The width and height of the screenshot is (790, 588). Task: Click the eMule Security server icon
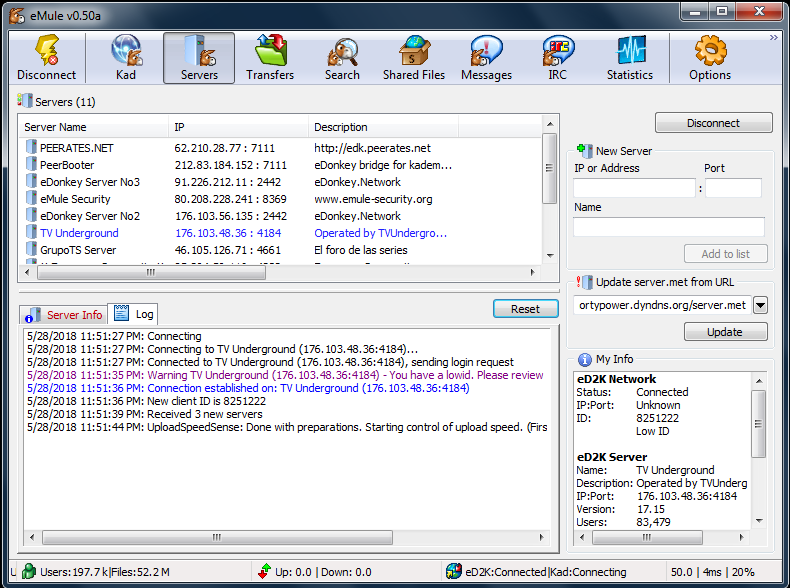[x=31, y=199]
